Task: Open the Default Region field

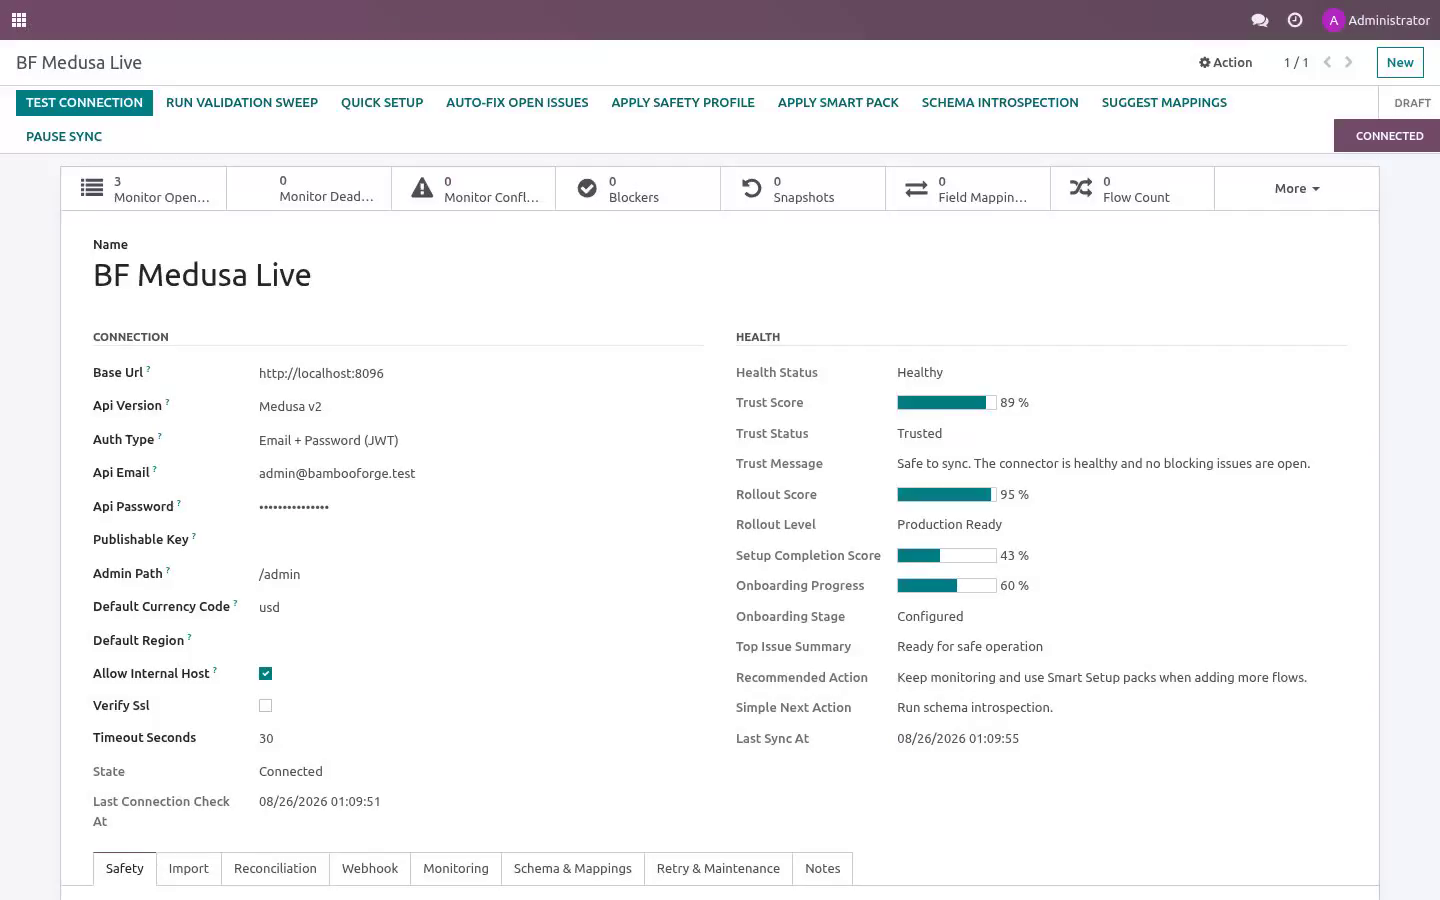Action: pyautogui.click(x=480, y=640)
